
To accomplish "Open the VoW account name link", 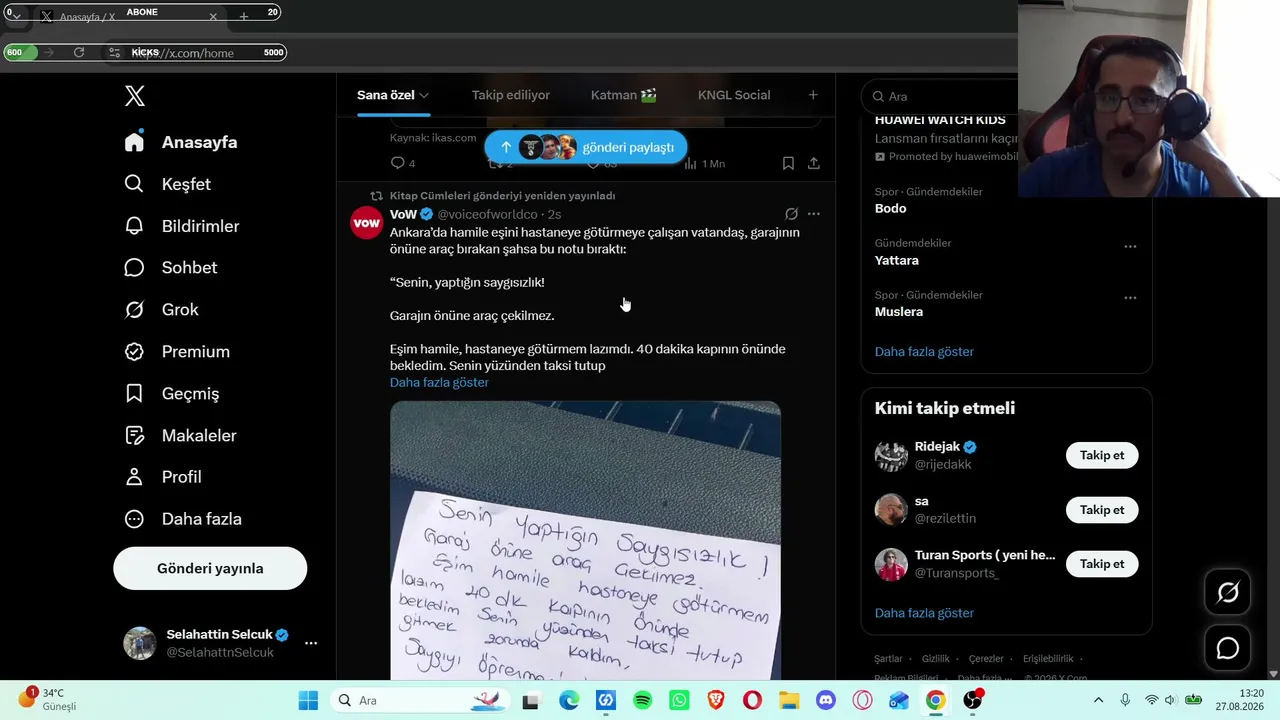I will pos(403,214).
